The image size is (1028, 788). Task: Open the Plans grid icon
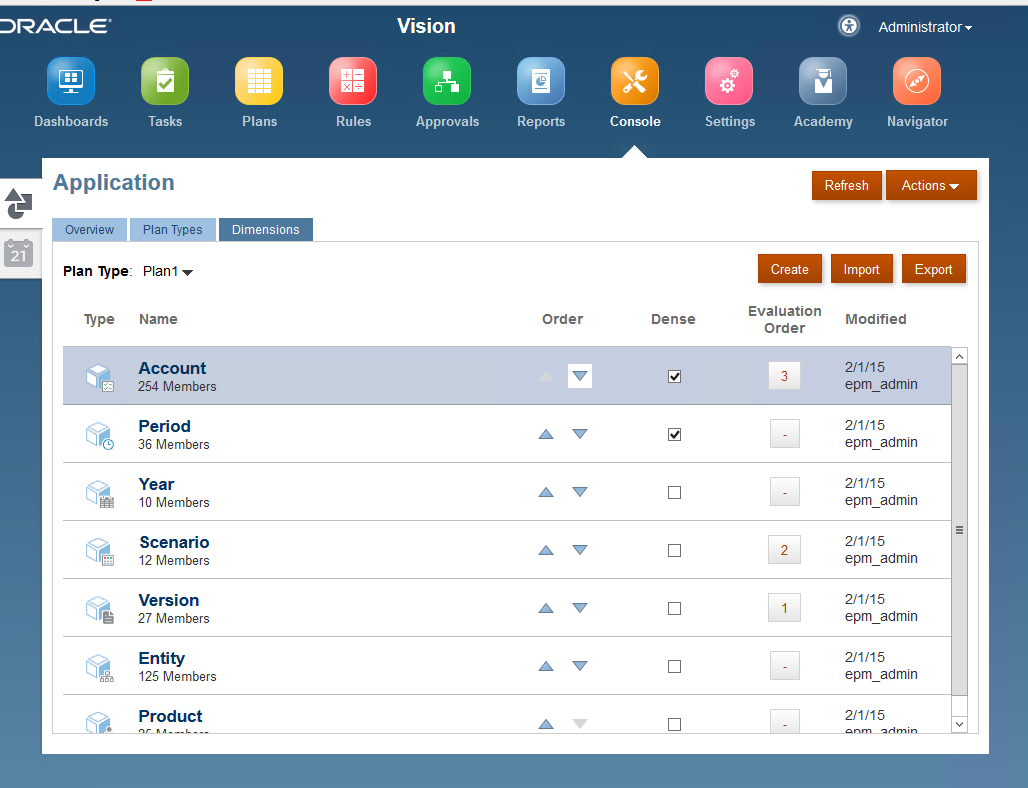coord(259,81)
